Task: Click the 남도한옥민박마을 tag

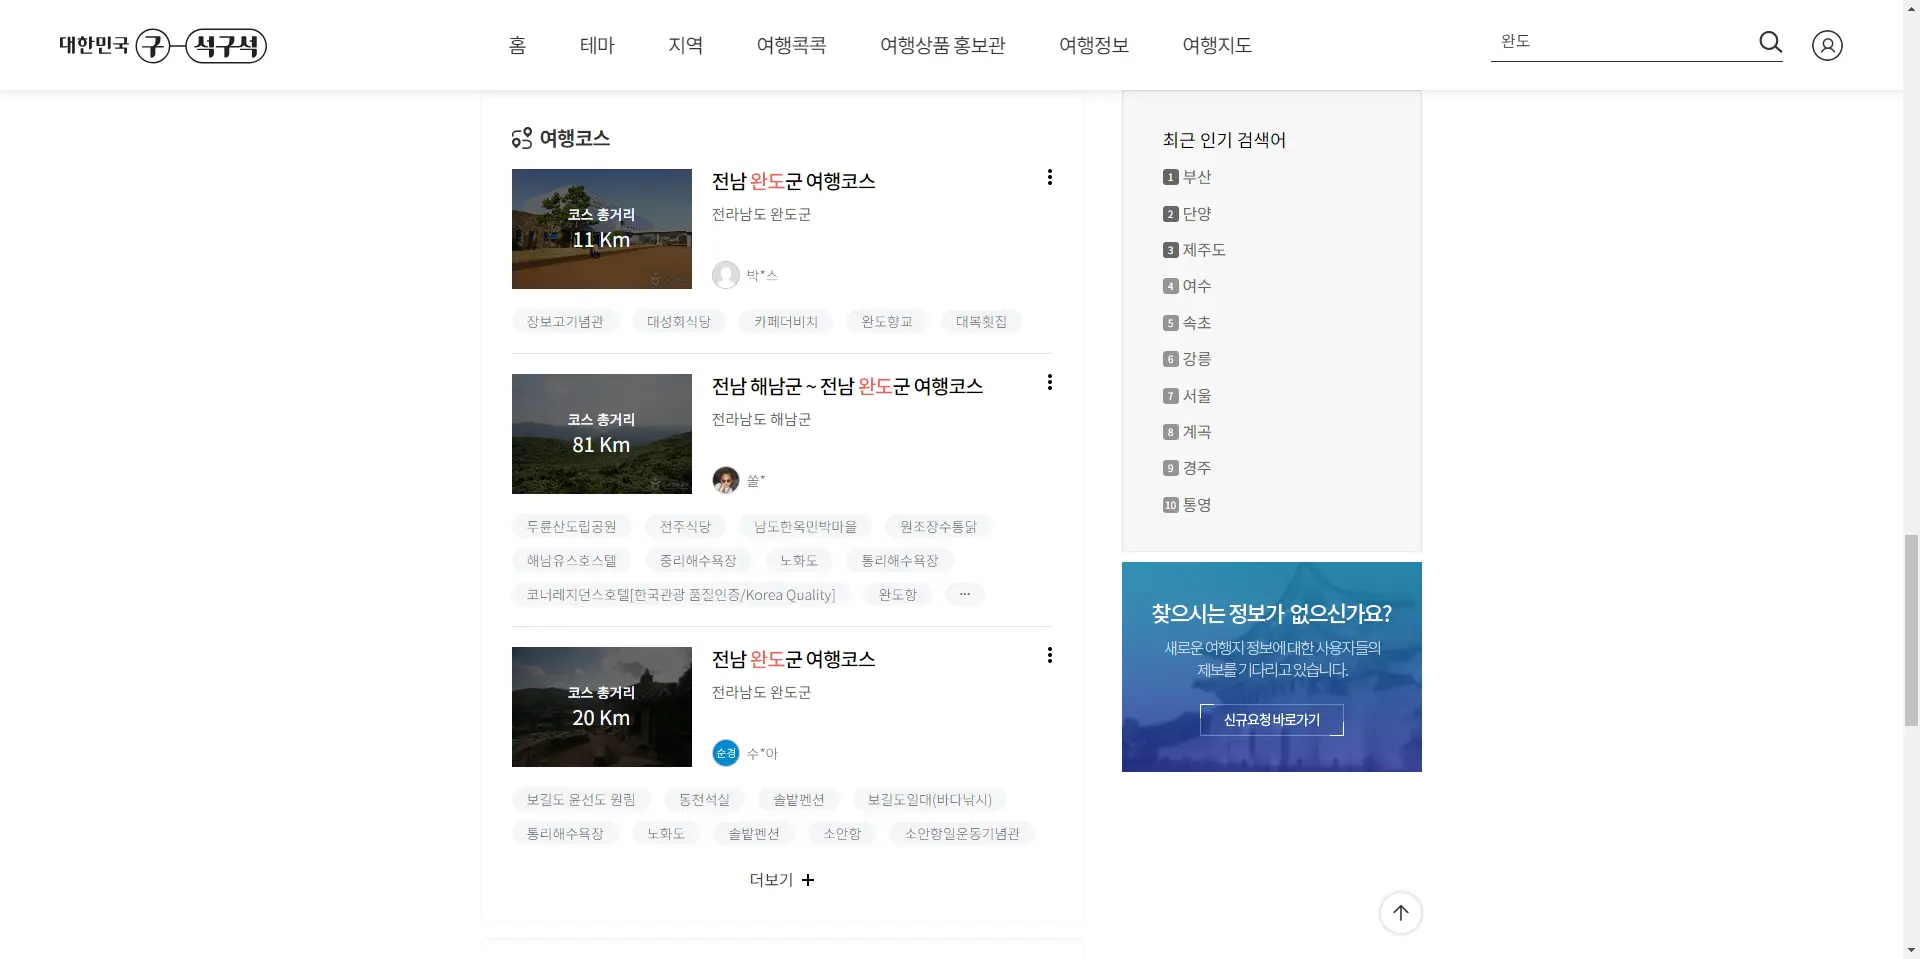Action: click(x=805, y=526)
